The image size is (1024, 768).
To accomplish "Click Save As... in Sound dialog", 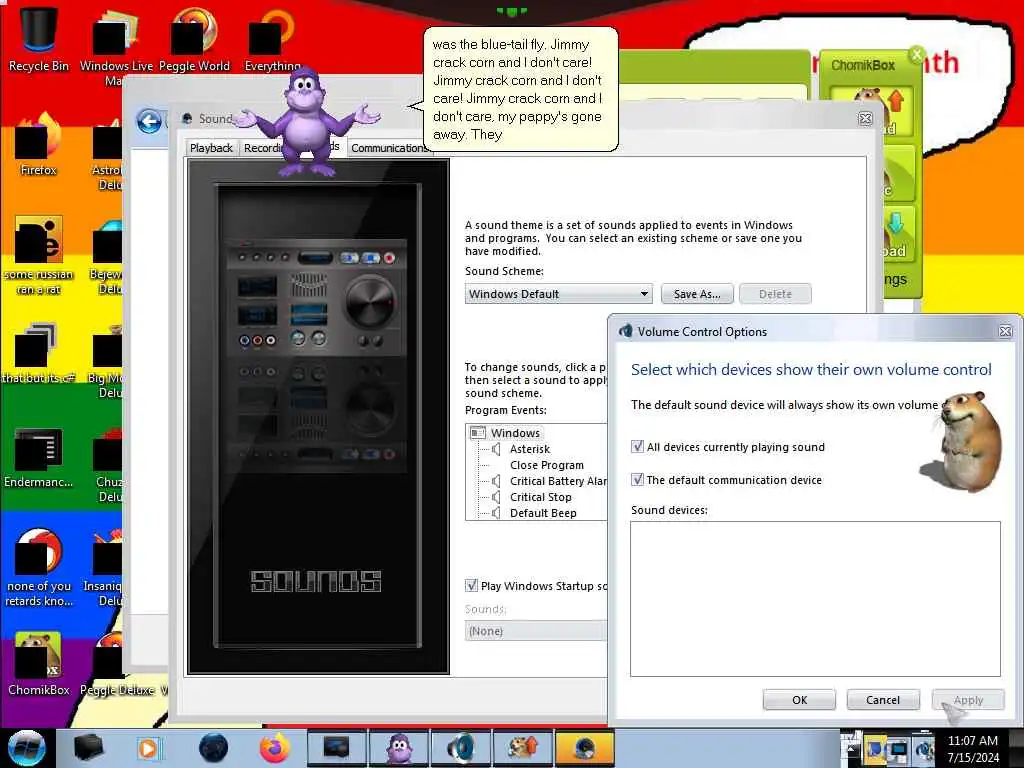I will pyautogui.click(x=697, y=294).
